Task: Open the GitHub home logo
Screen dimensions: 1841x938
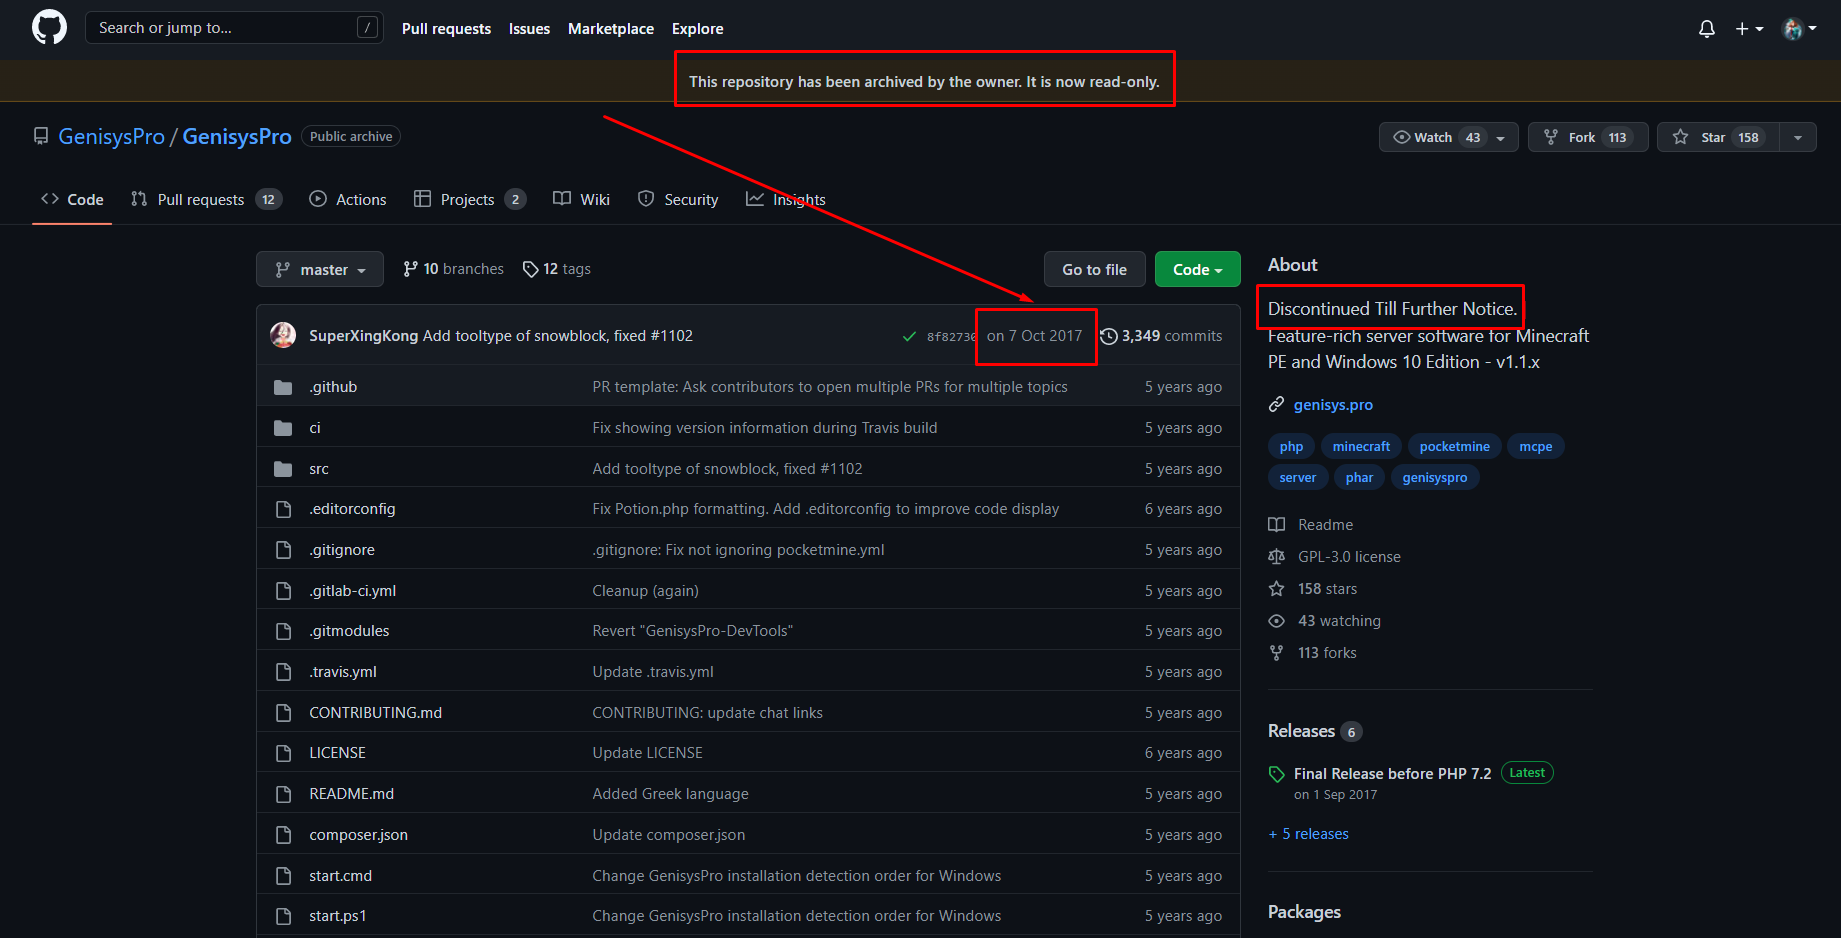Action: click(49, 28)
